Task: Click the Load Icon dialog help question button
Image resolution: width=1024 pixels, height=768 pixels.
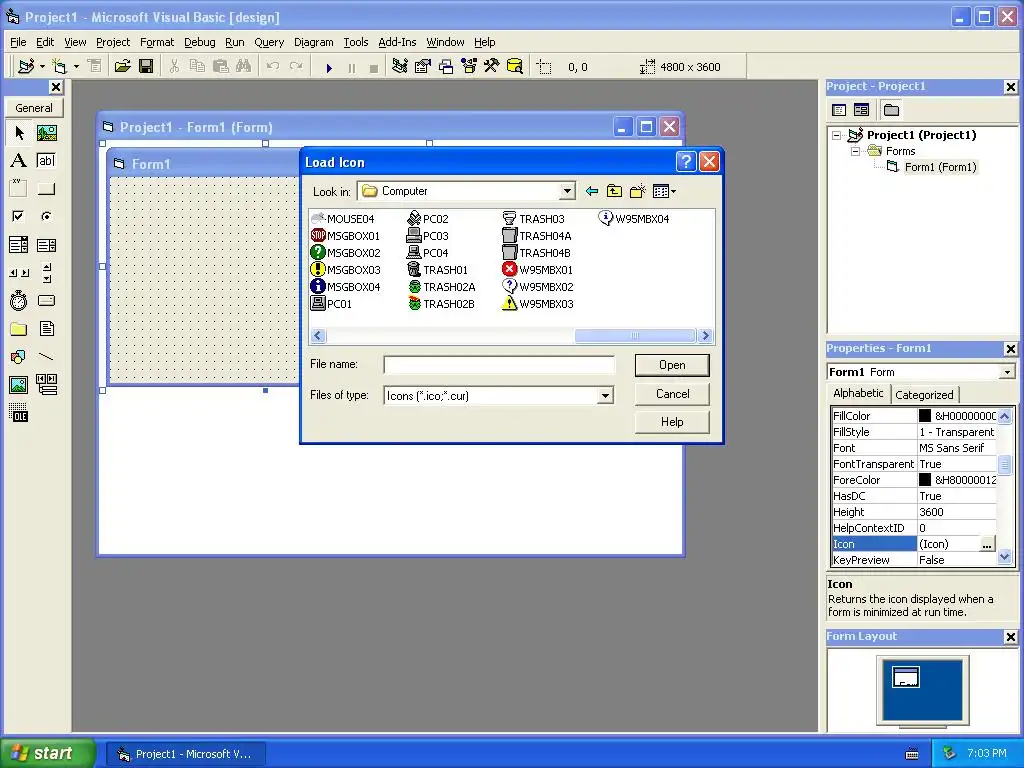Action: tap(686, 161)
